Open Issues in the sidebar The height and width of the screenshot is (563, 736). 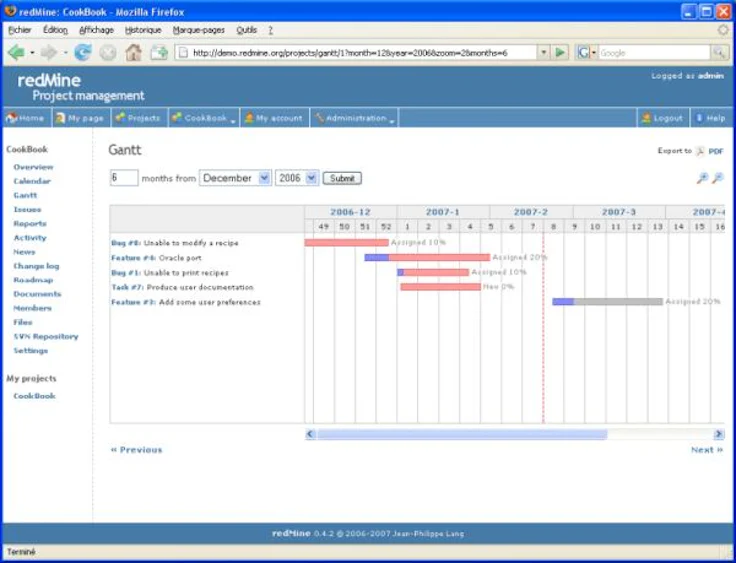(27, 209)
